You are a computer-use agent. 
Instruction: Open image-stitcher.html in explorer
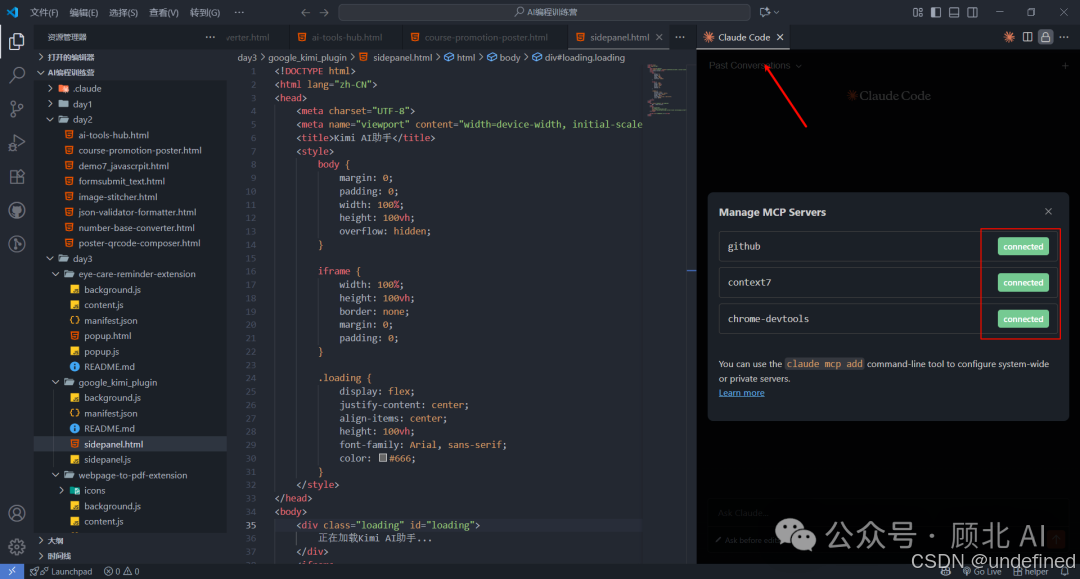click(130, 196)
